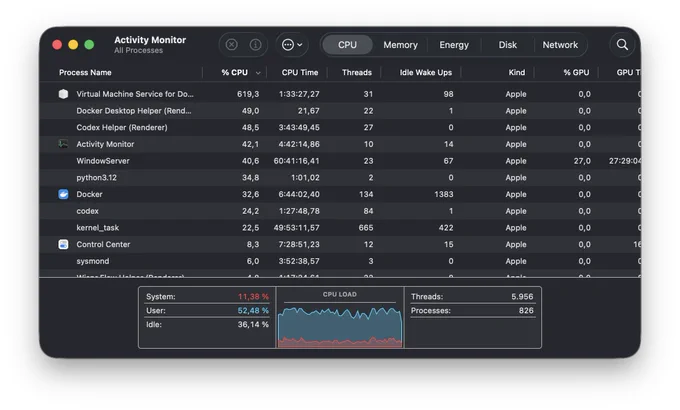The height and width of the screenshot is (410, 680).
Task: Select the Activity Monitor process name
Action: [105, 144]
